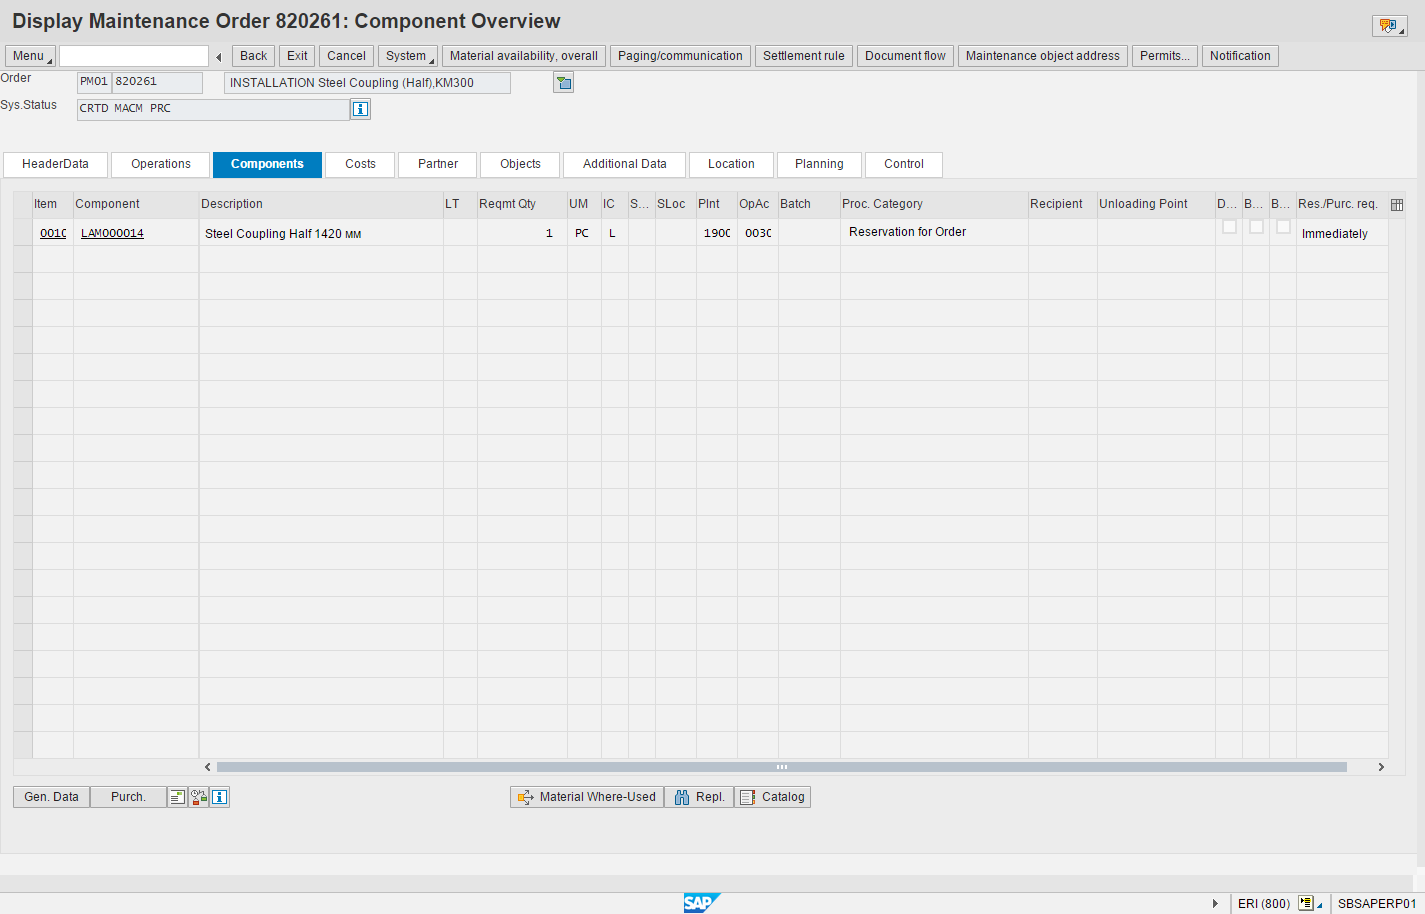
Task: Open the Location tab
Action: [x=731, y=164]
